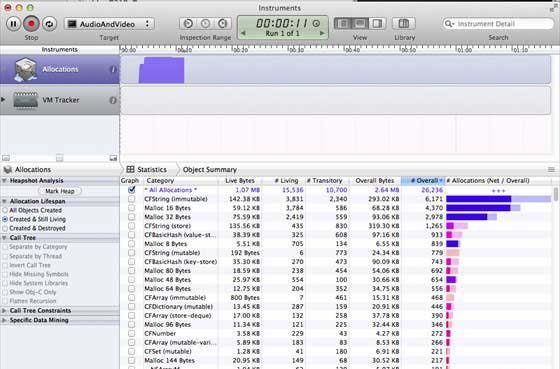Collapse the Allocation Lifespan section
The width and height of the screenshot is (560, 369).
click(x=4, y=201)
